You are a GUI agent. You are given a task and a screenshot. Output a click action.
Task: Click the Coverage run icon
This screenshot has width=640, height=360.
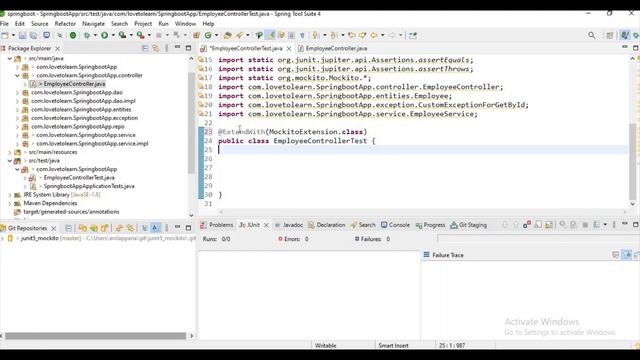(122, 36)
